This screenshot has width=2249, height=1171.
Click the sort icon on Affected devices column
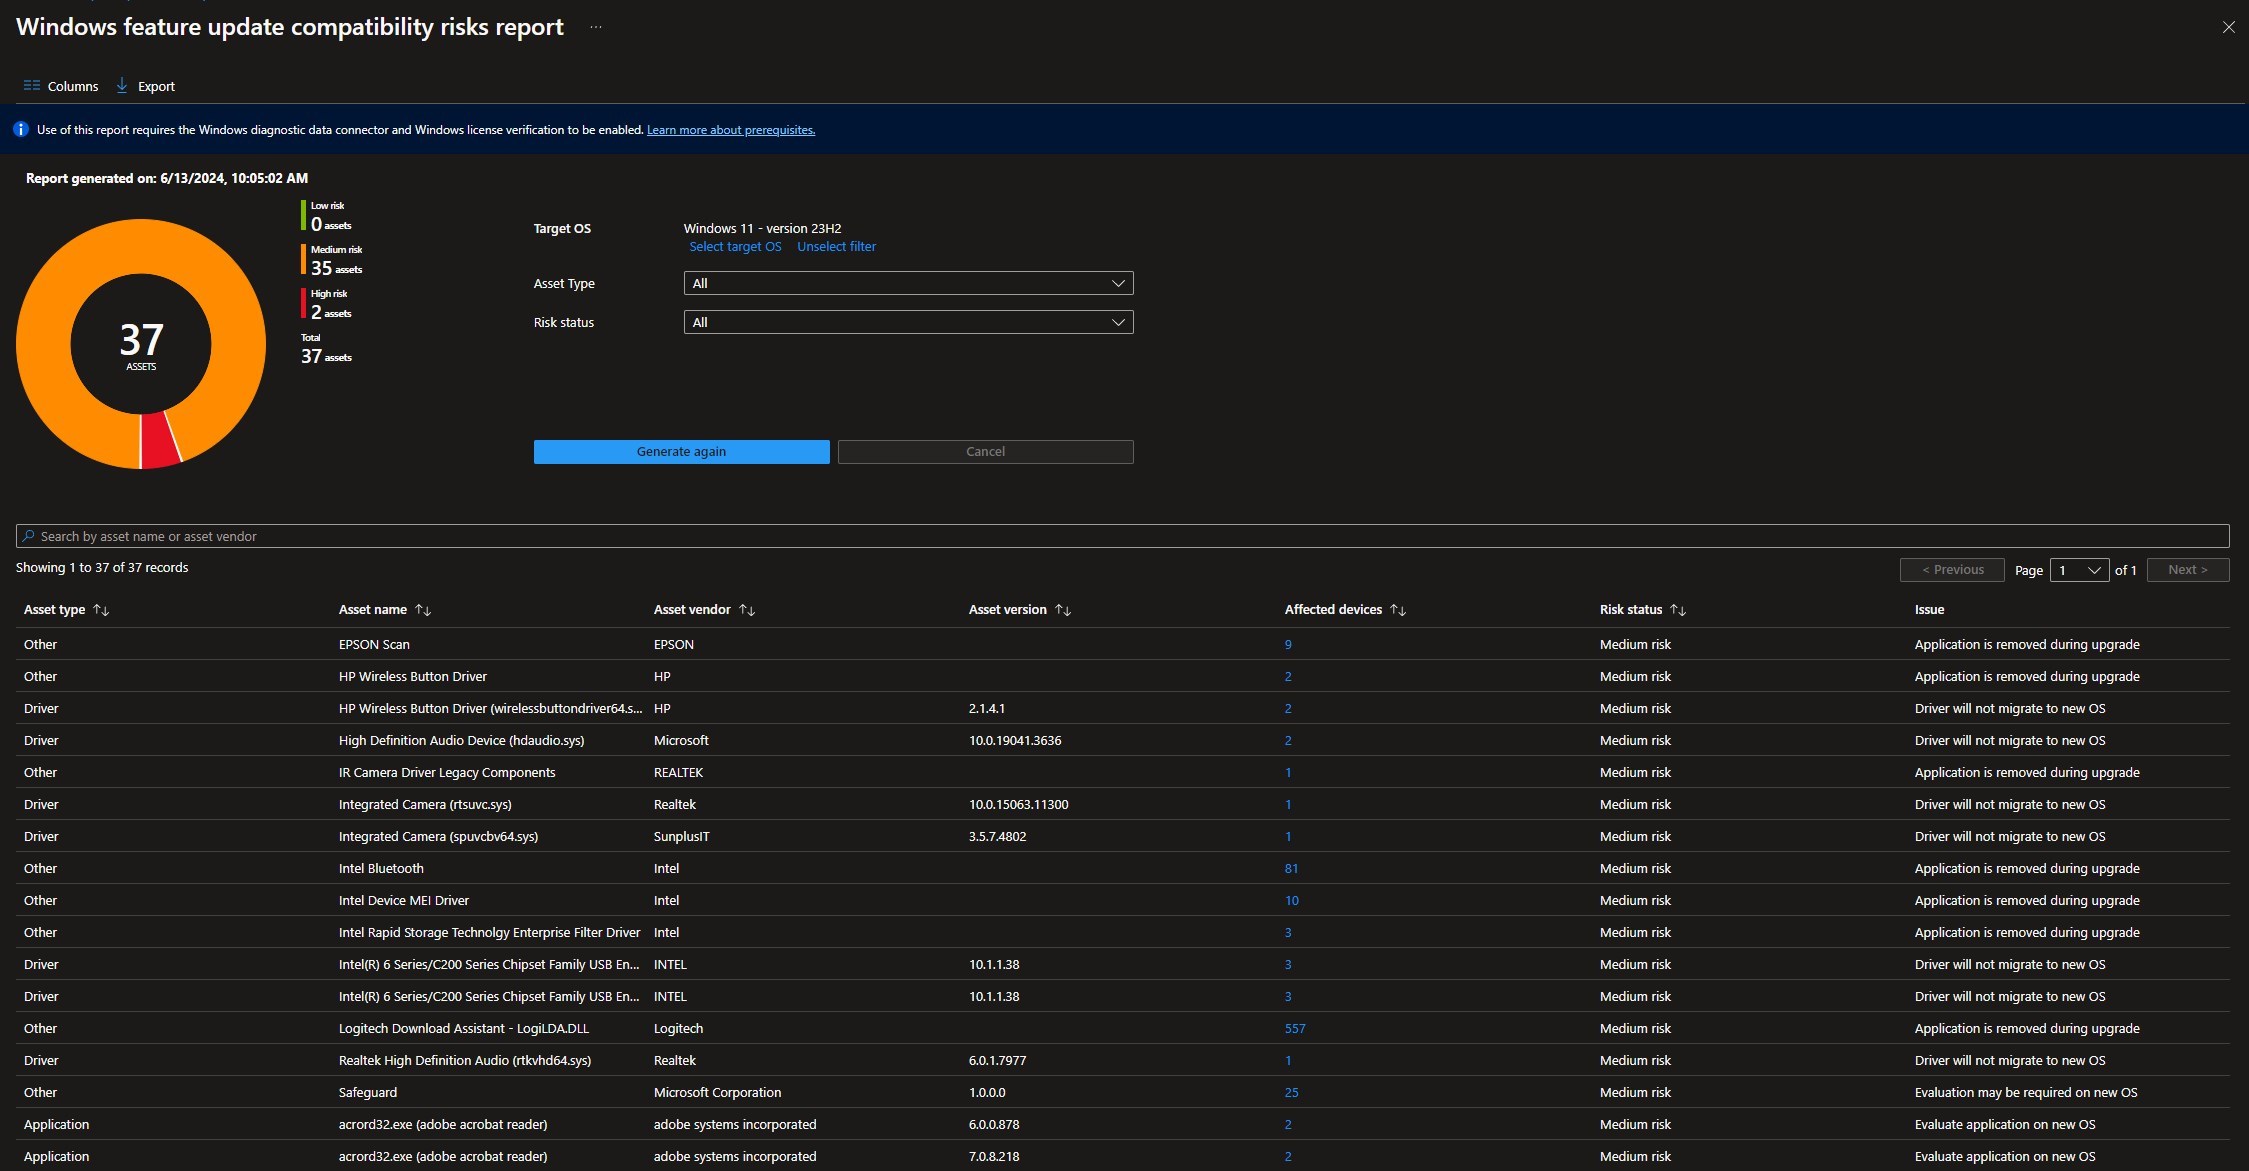(1398, 609)
